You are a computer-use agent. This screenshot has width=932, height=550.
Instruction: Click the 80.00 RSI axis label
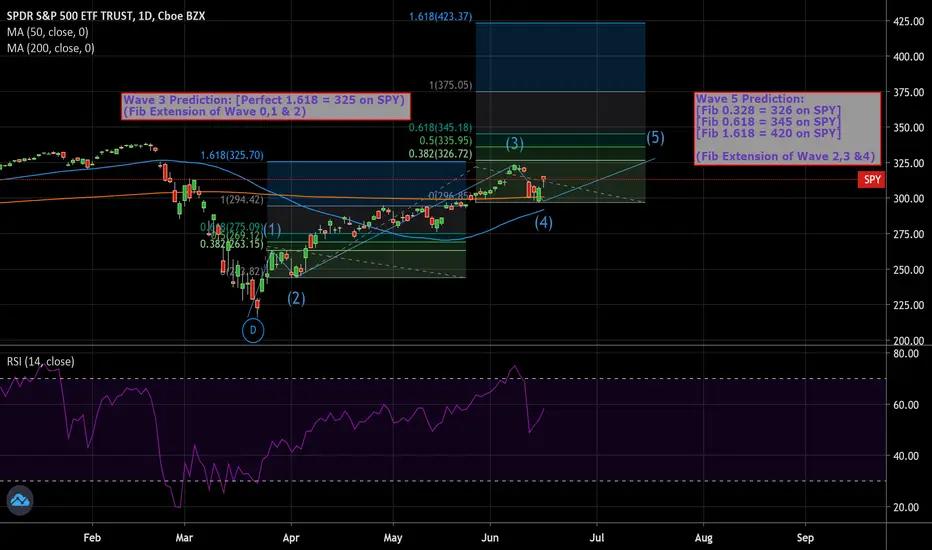pyautogui.click(x=905, y=353)
